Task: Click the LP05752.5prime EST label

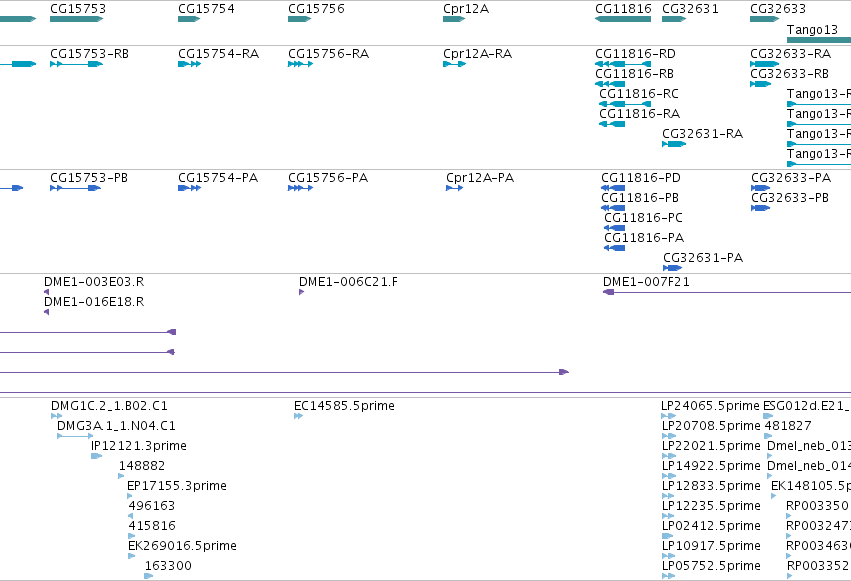Action: pyautogui.click(x=711, y=567)
